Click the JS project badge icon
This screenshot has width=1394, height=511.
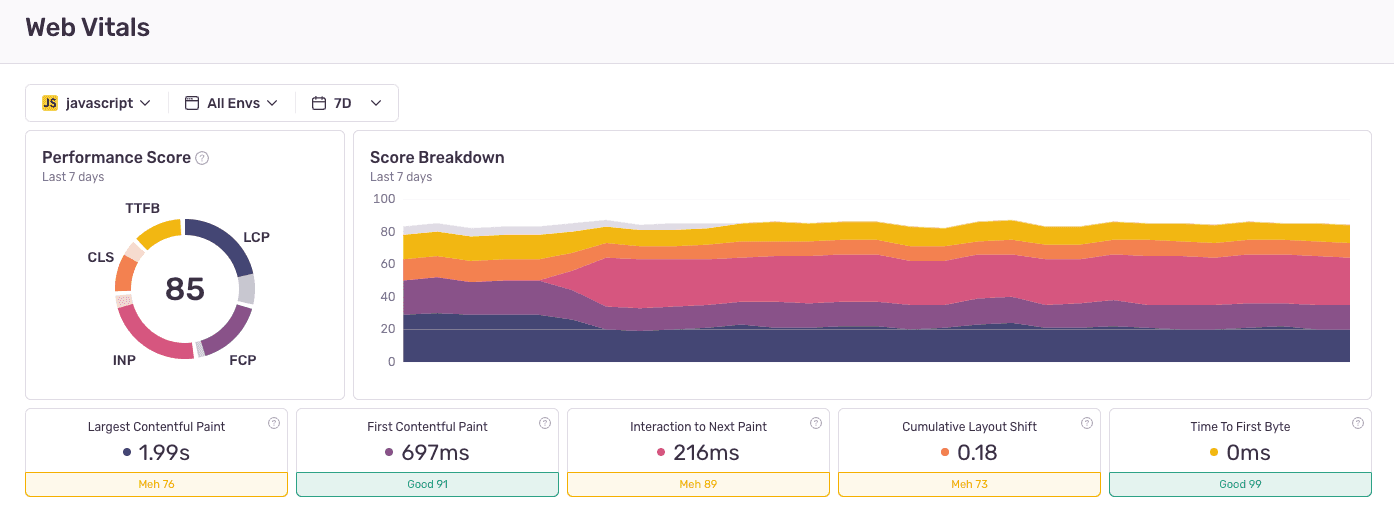click(x=50, y=103)
